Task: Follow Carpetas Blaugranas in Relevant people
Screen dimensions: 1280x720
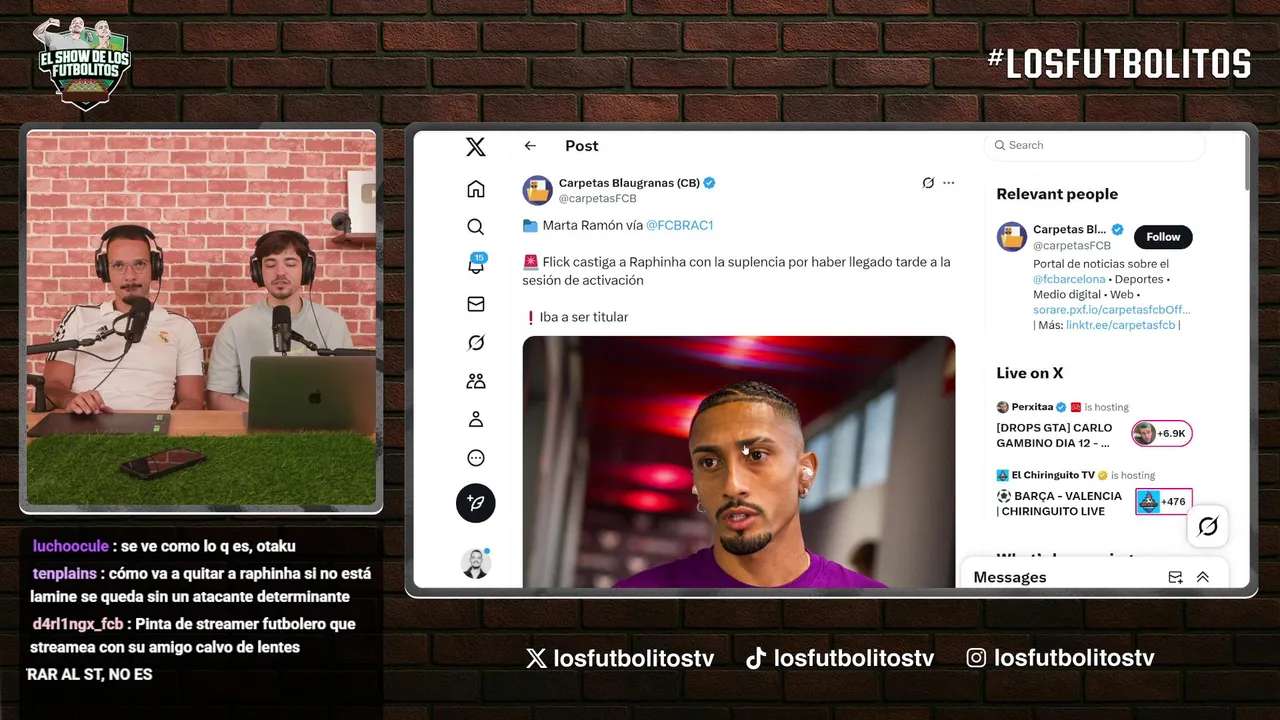Action: point(1163,237)
